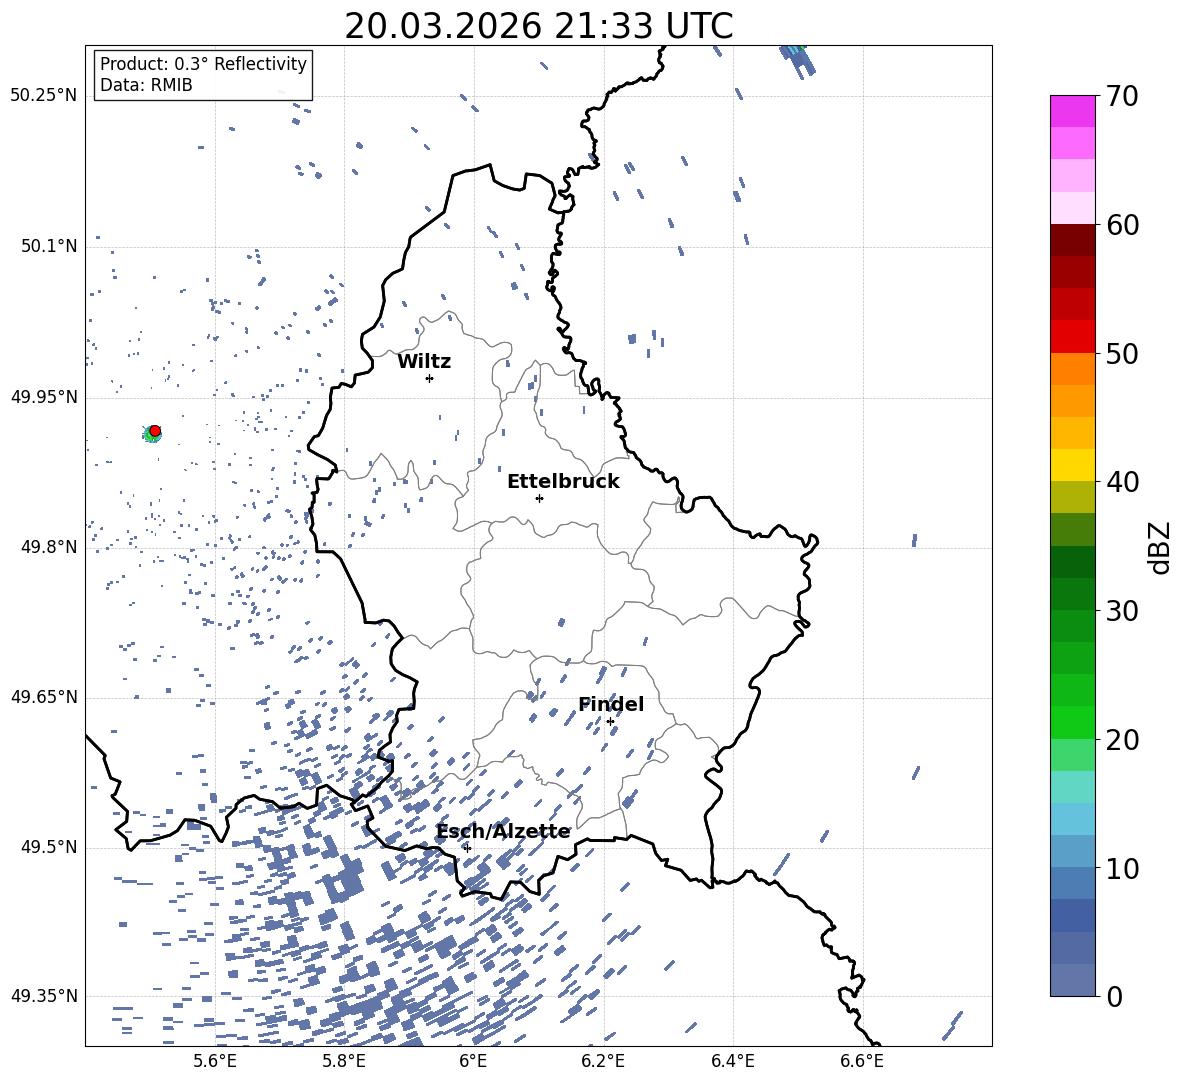Click the red radar station marker dot
Image resolution: width=1184 pixels, height=1081 pixels.
[155, 431]
